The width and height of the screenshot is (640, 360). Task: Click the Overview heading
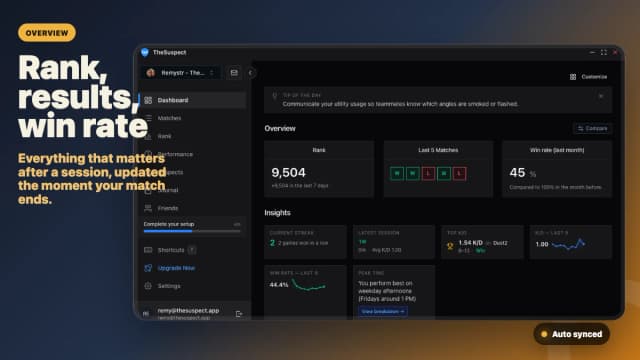pyautogui.click(x=280, y=128)
